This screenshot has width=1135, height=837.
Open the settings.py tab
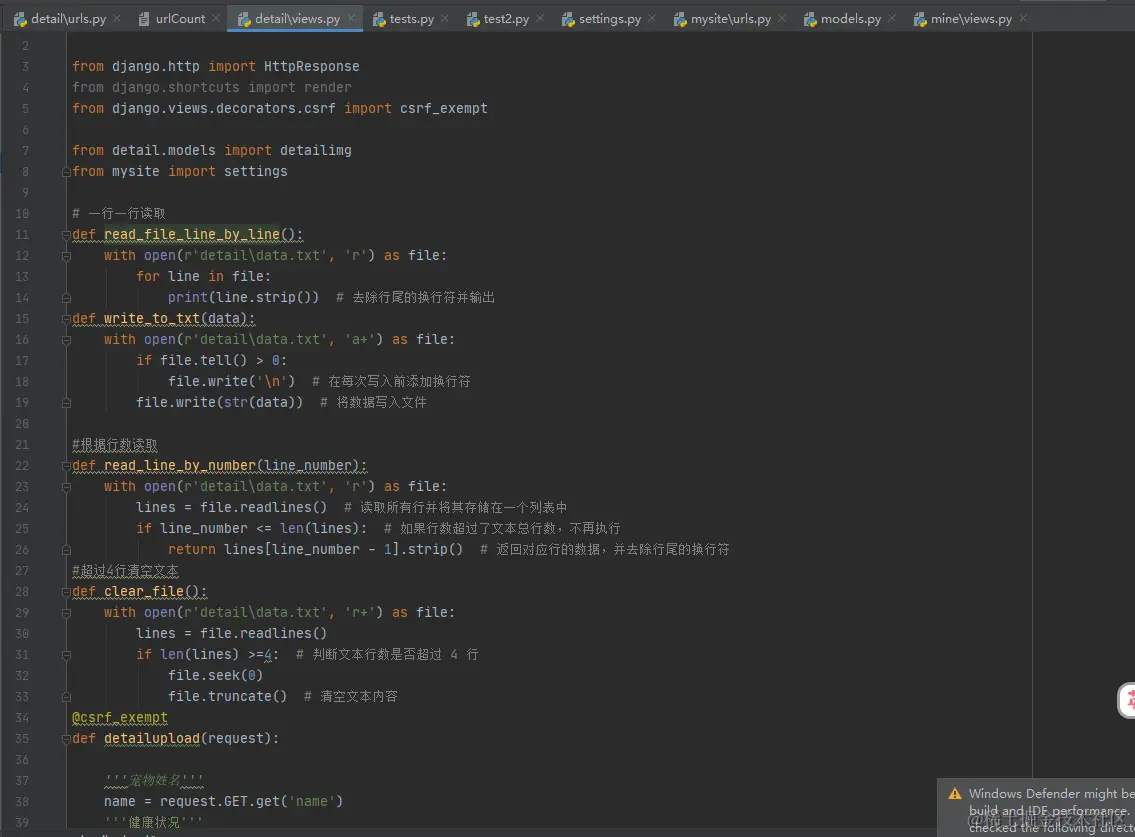[x=609, y=19]
